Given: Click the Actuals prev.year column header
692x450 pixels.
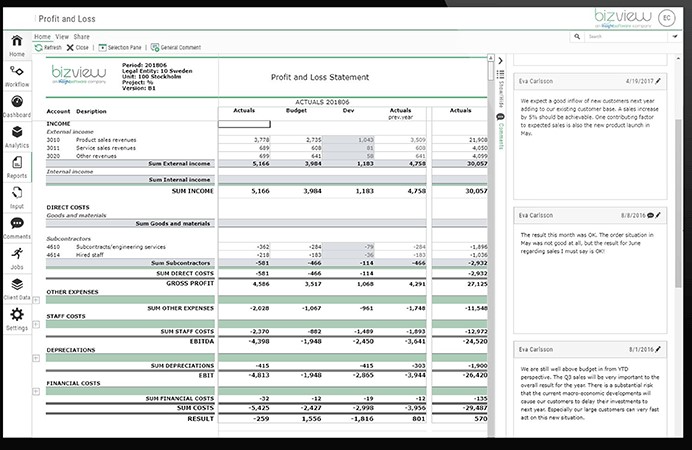Looking at the screenshot, I should coord(400,113).
